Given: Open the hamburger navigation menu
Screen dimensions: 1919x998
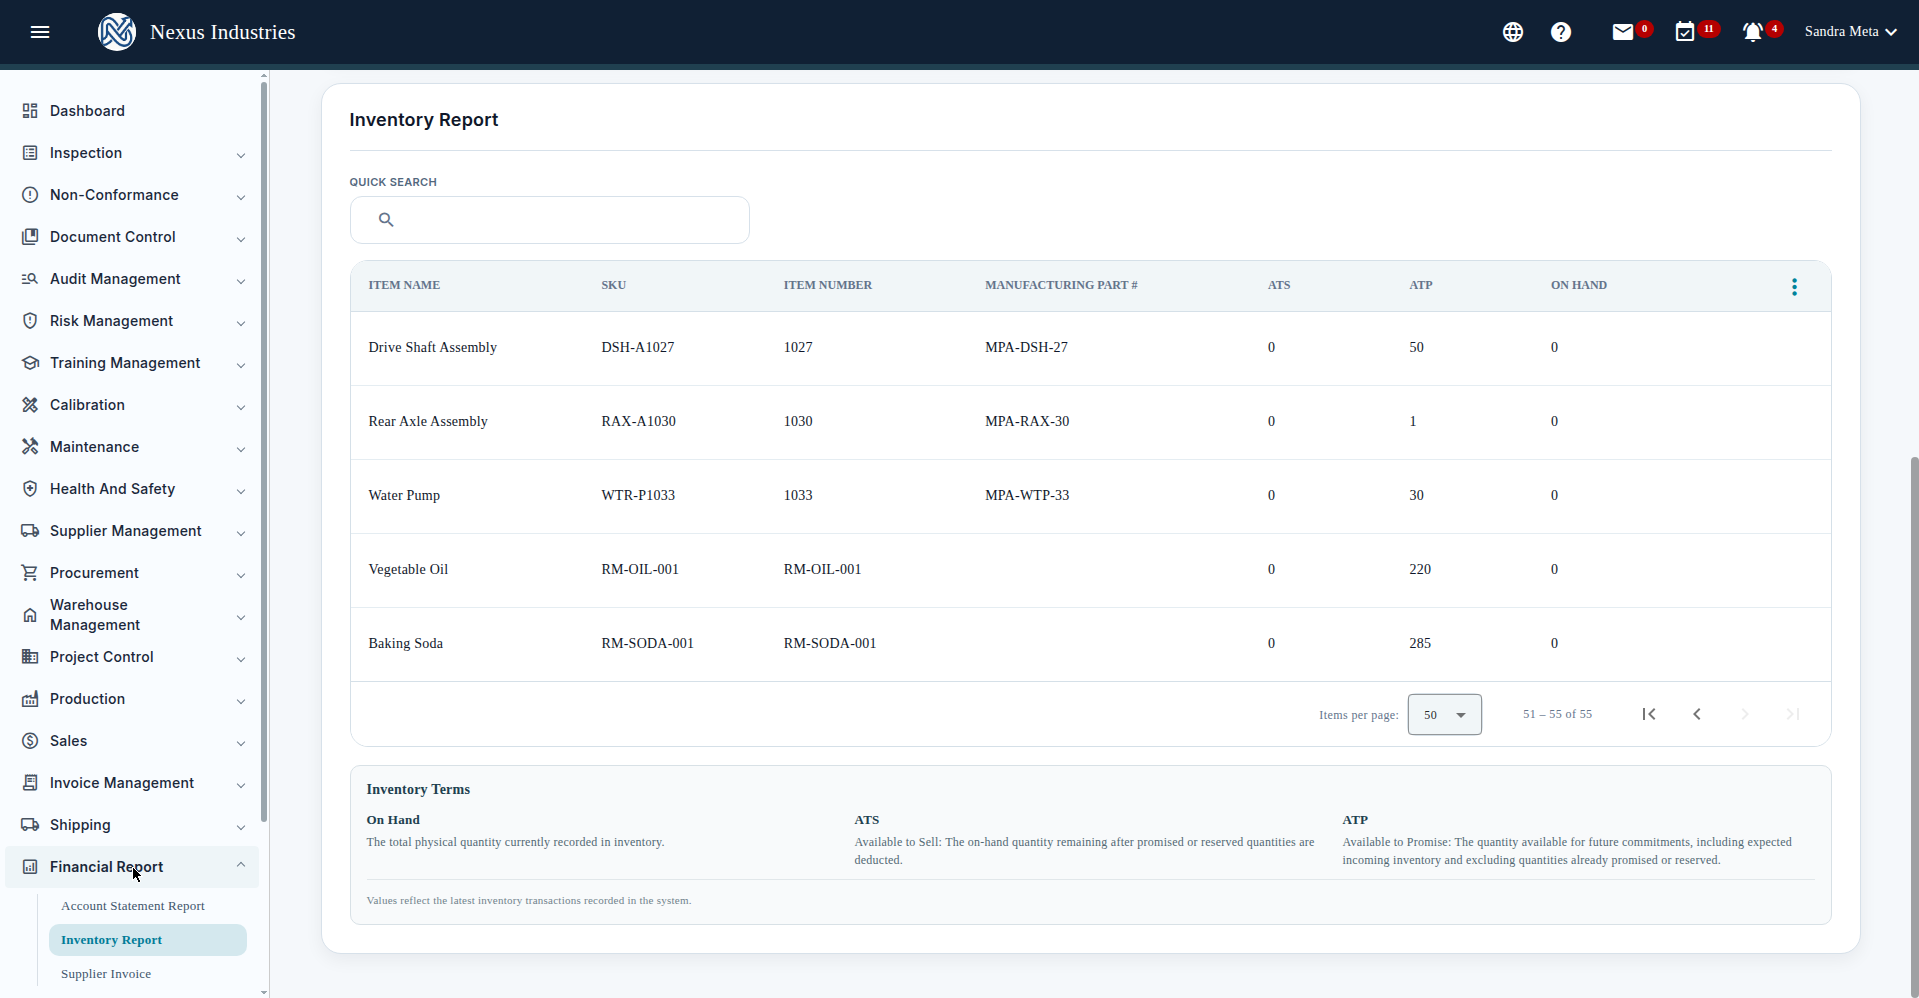Looking at the screenshot, I should [x=40, y=32].
